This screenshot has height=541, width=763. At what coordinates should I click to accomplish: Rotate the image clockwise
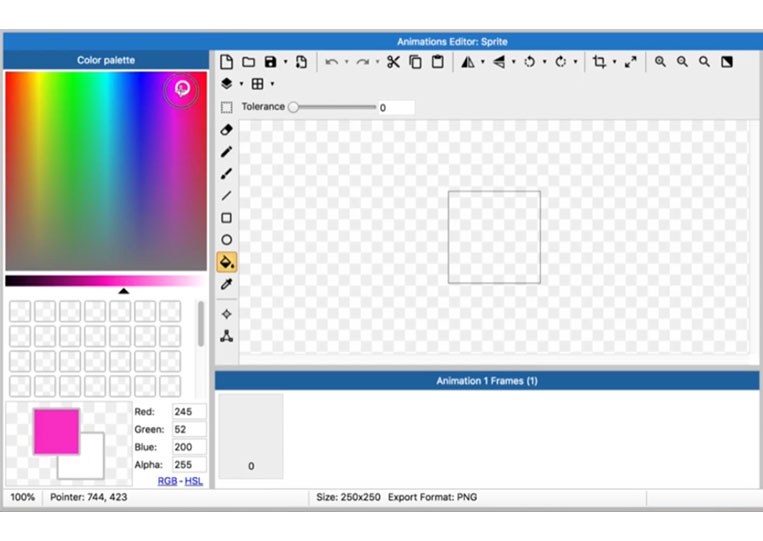pyautogui.click(x=561, y=62)
